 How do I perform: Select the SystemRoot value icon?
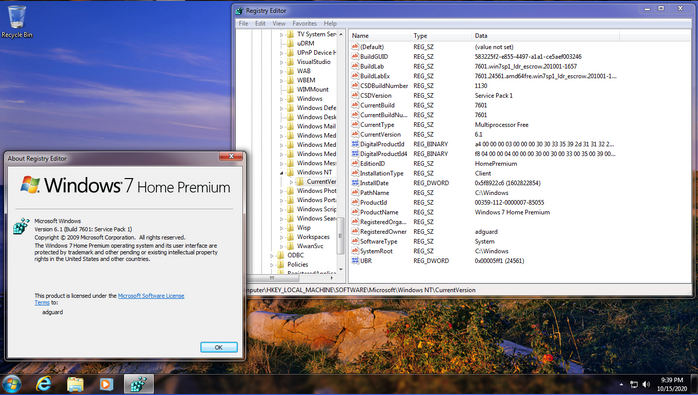click(x=355, y=251)
